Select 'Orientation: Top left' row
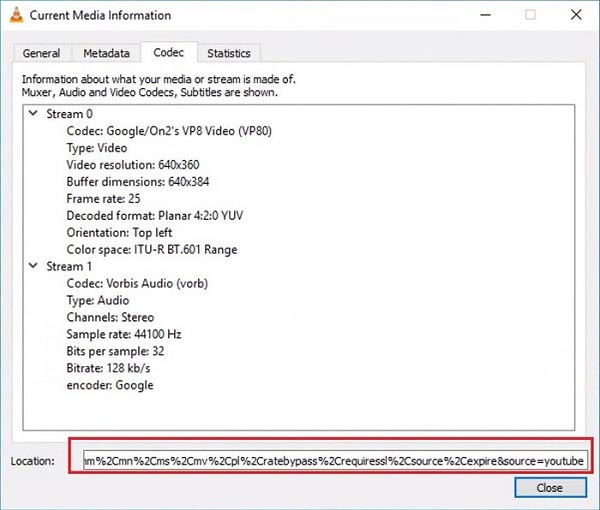 pos(119,233)
